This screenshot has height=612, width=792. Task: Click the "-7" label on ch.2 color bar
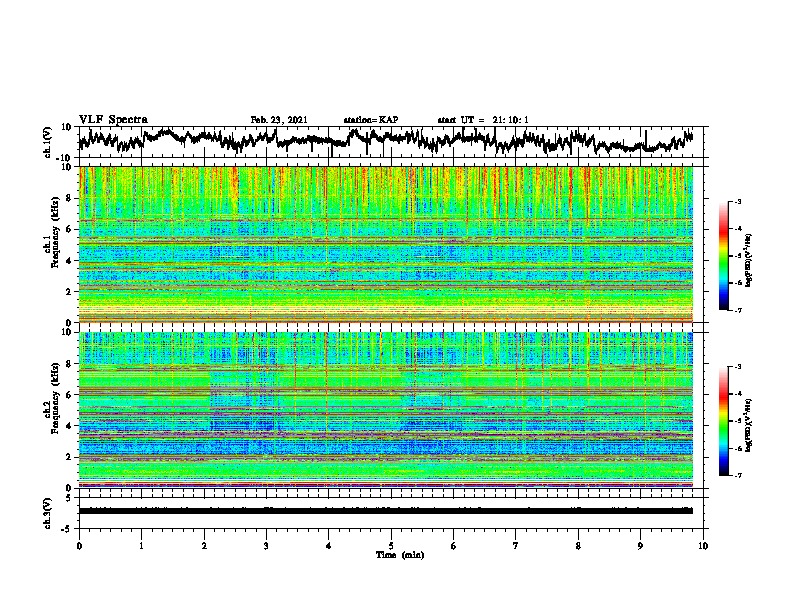point(737,475)
